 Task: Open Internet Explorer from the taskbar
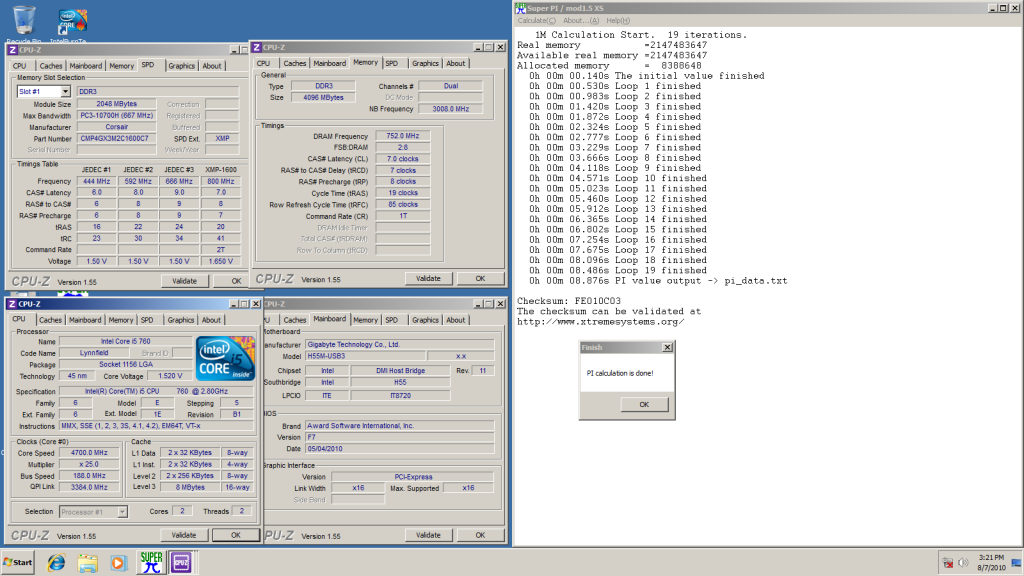54,562
